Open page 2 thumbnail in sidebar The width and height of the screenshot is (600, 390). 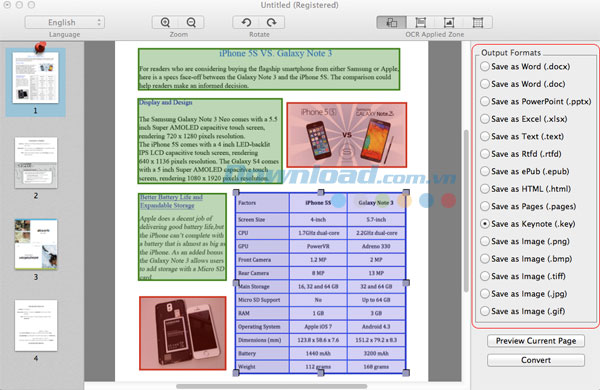tap(36, 163)
